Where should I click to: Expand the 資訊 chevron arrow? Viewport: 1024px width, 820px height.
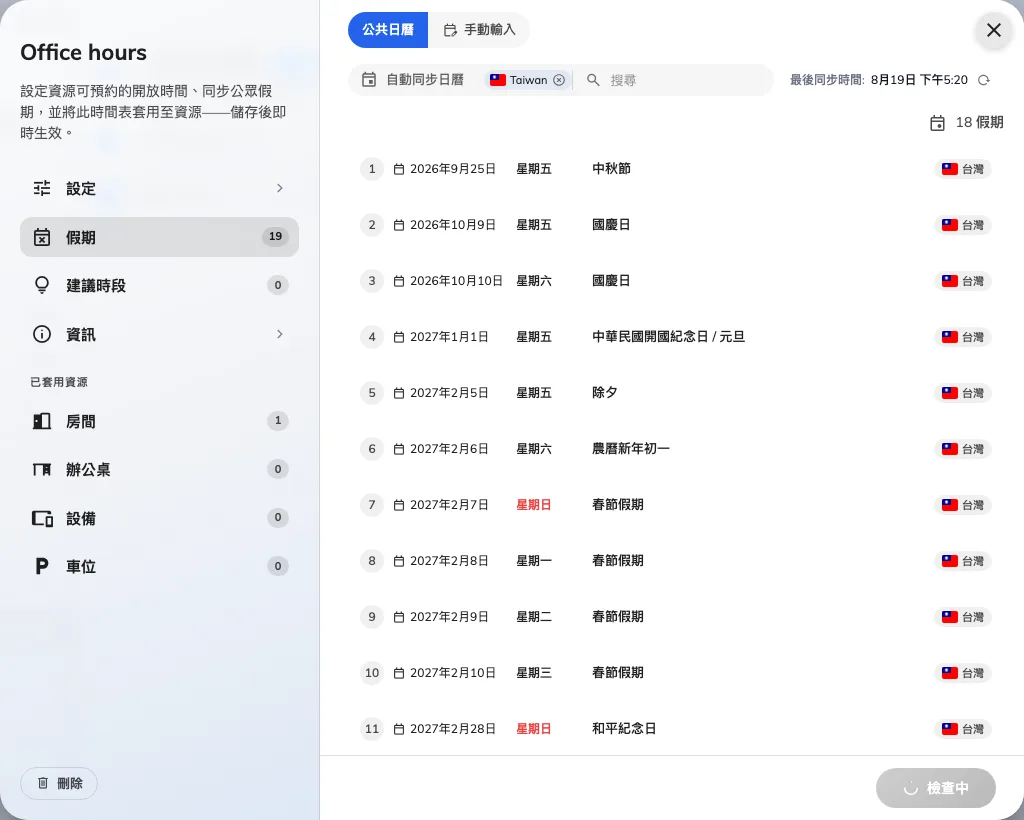[280, 334]
